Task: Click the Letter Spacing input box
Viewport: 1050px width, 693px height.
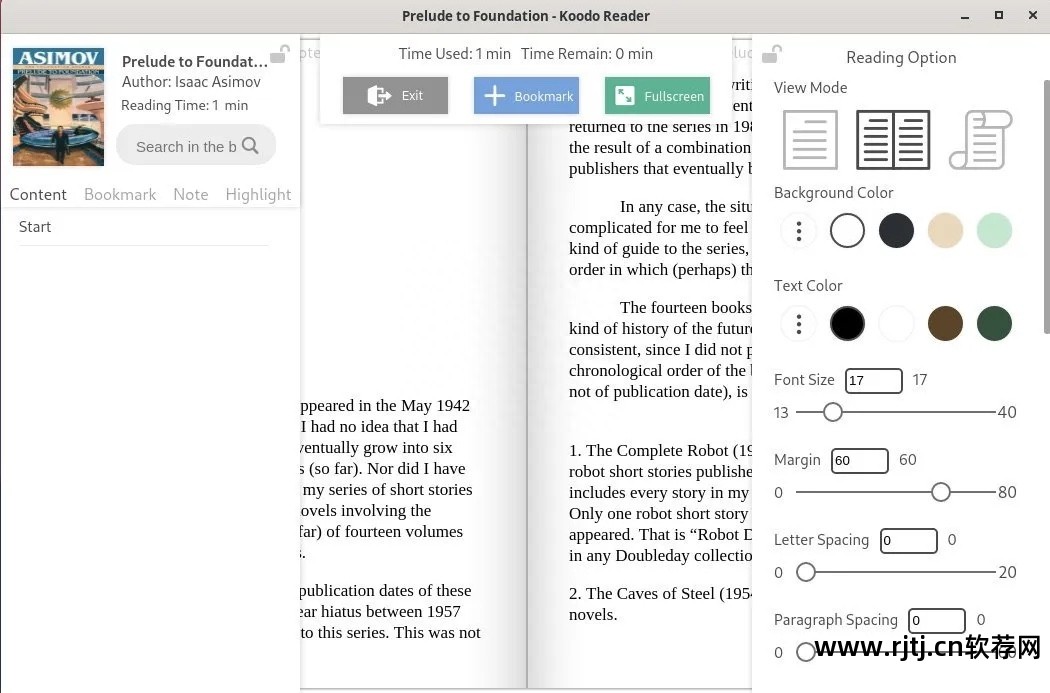Action: pyautogui.click(x=909, y=540)
